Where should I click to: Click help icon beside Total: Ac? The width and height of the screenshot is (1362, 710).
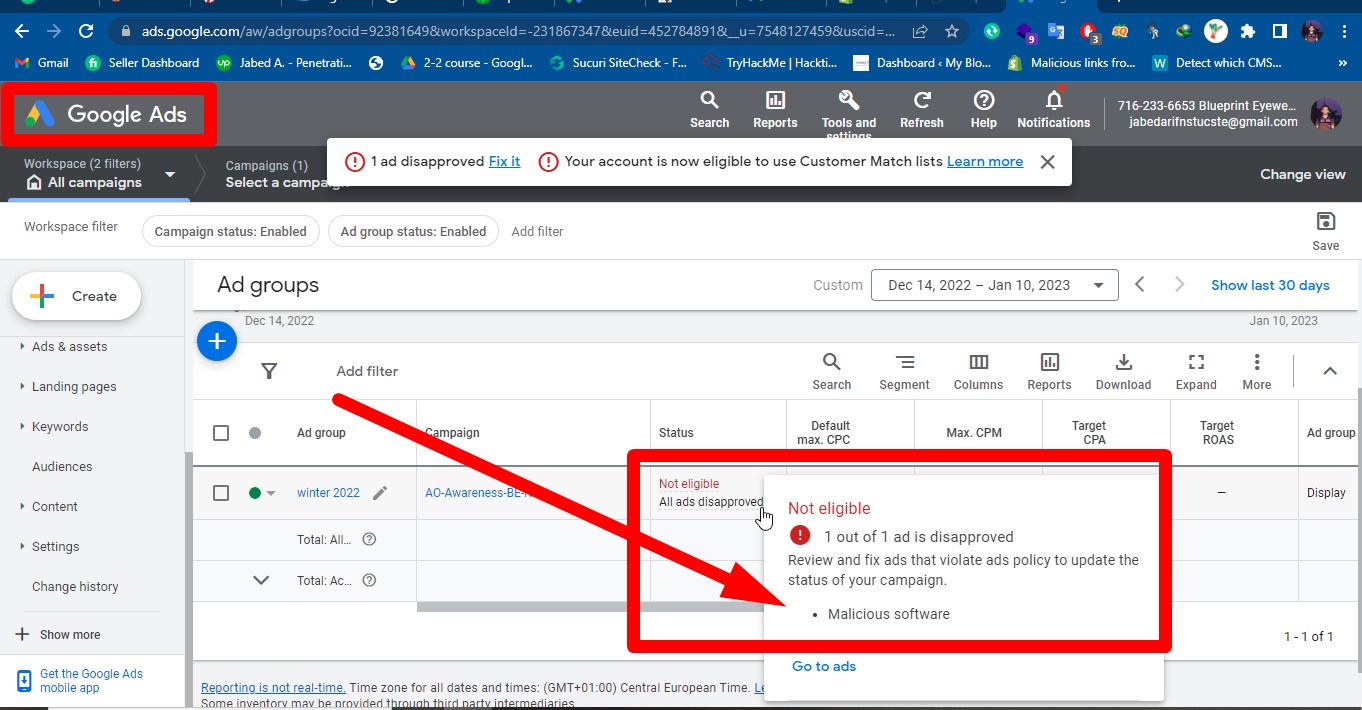click(369, 580)
